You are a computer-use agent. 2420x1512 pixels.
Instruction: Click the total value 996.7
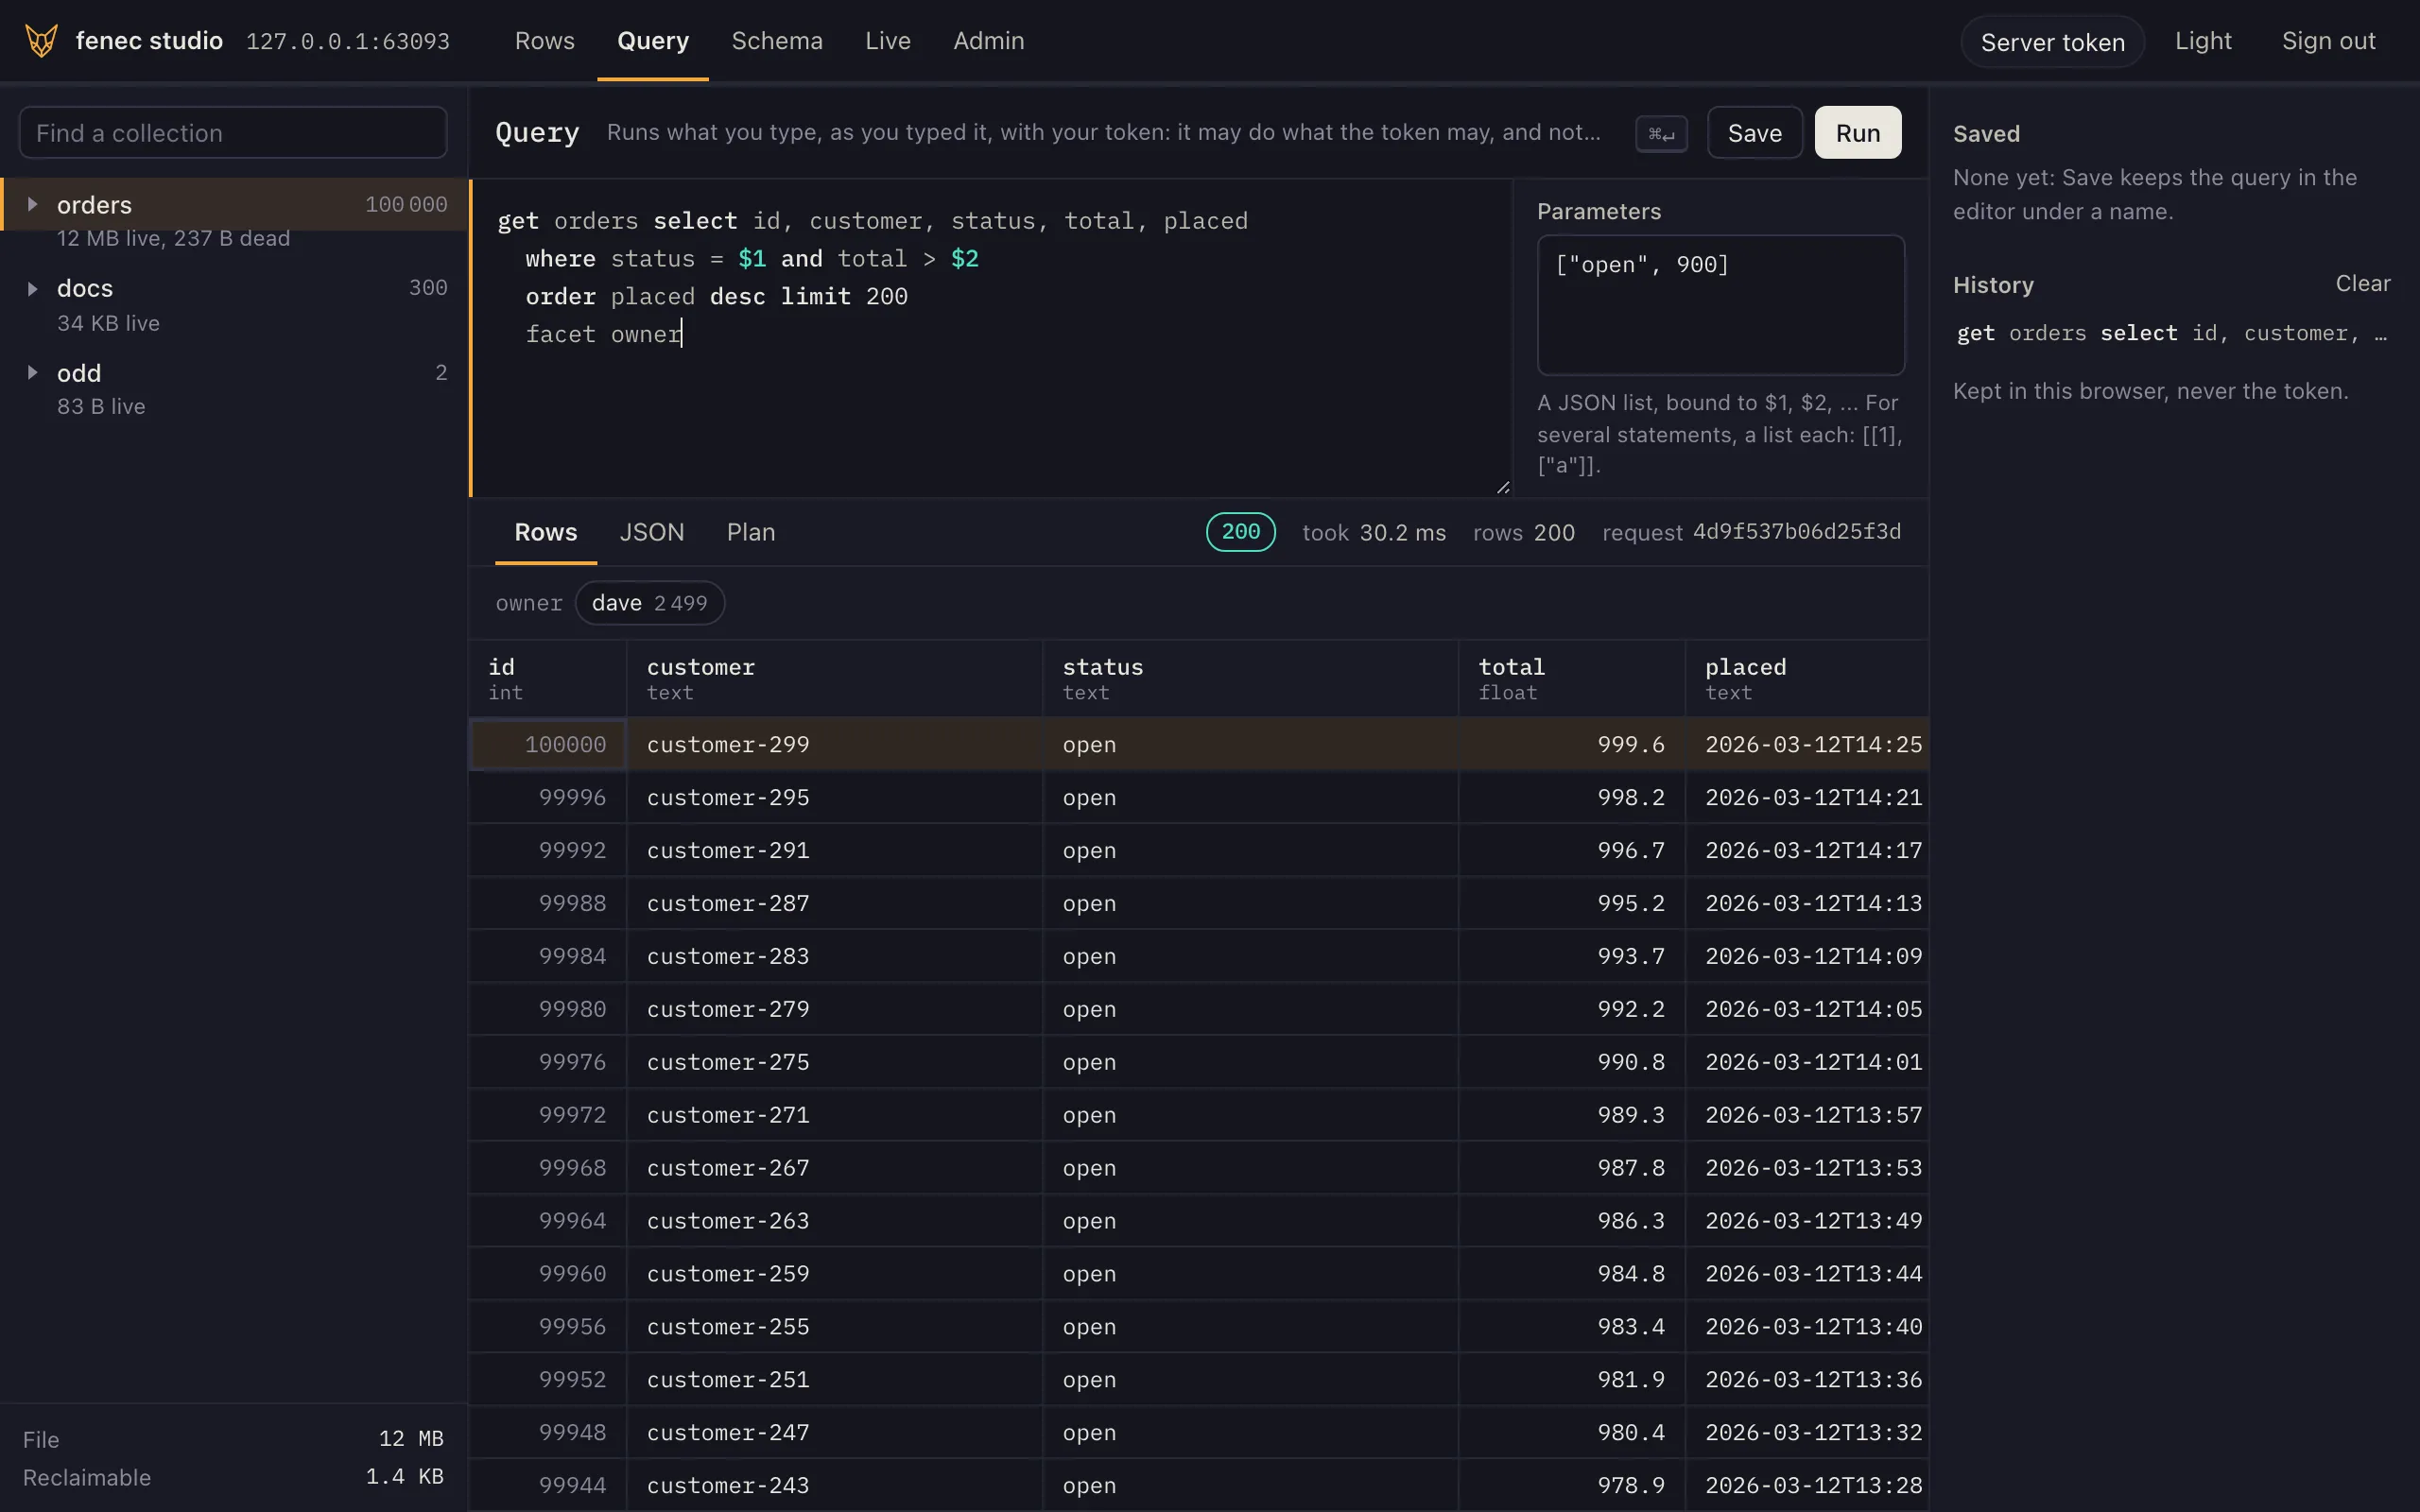click(x=1572, y=850)
